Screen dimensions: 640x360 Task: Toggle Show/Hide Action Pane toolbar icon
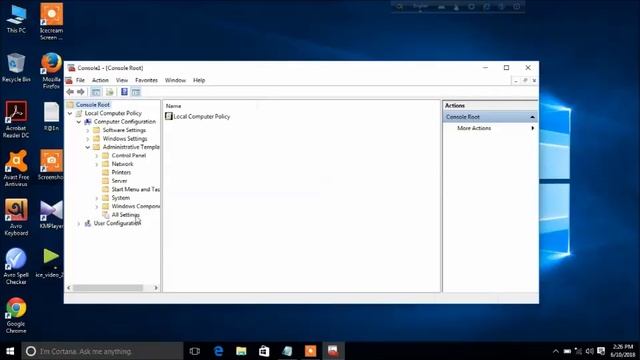(136, 92)
